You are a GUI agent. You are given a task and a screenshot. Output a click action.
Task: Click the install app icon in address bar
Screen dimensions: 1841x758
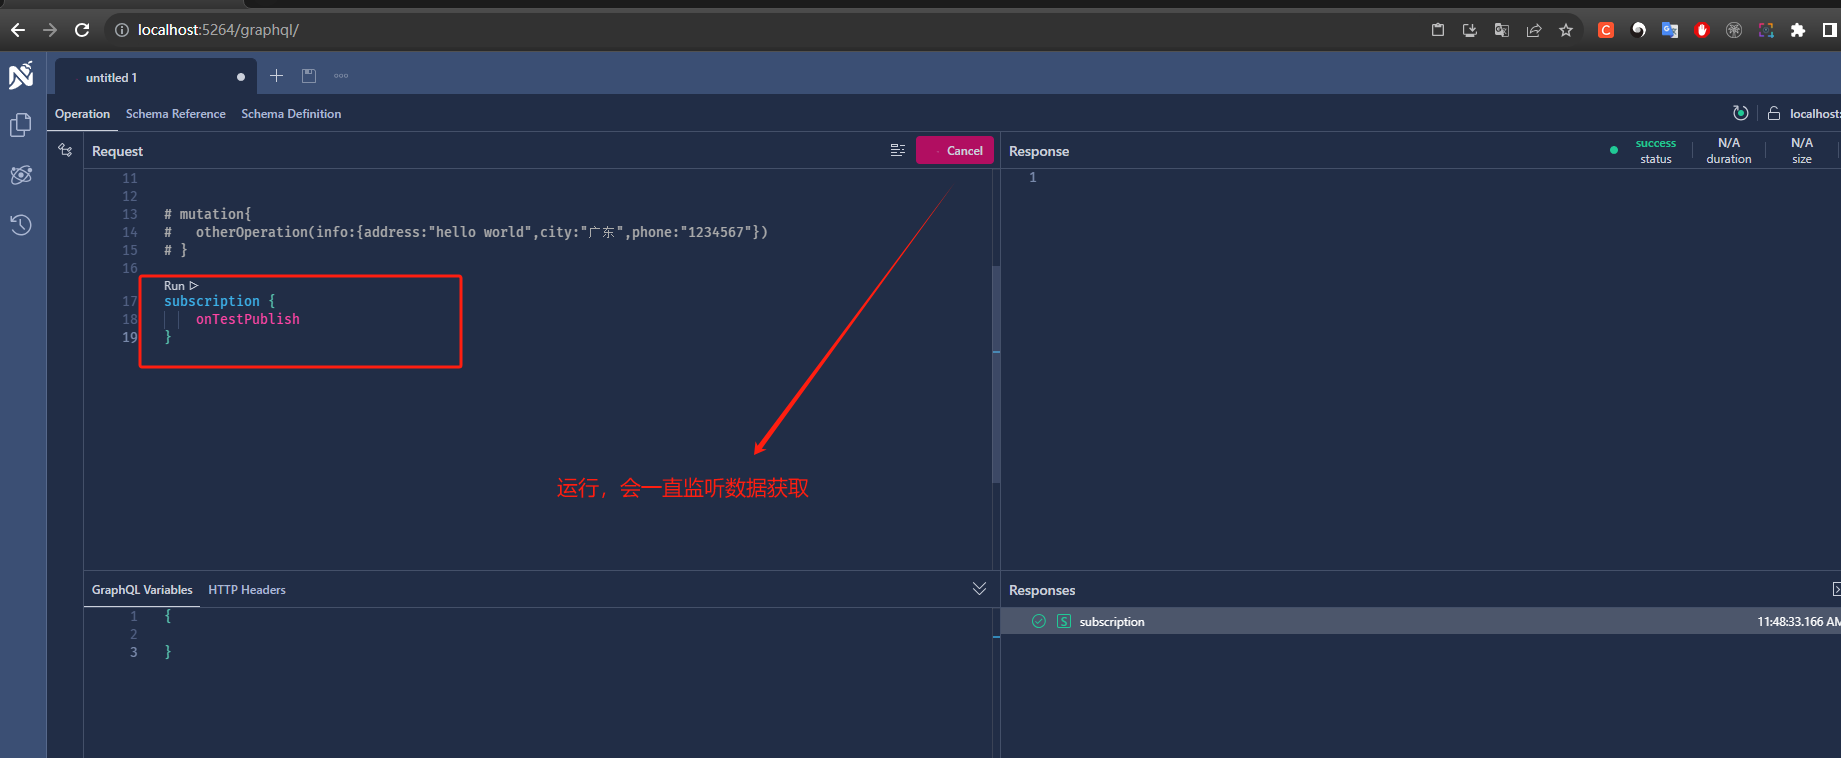(1470, 30)
